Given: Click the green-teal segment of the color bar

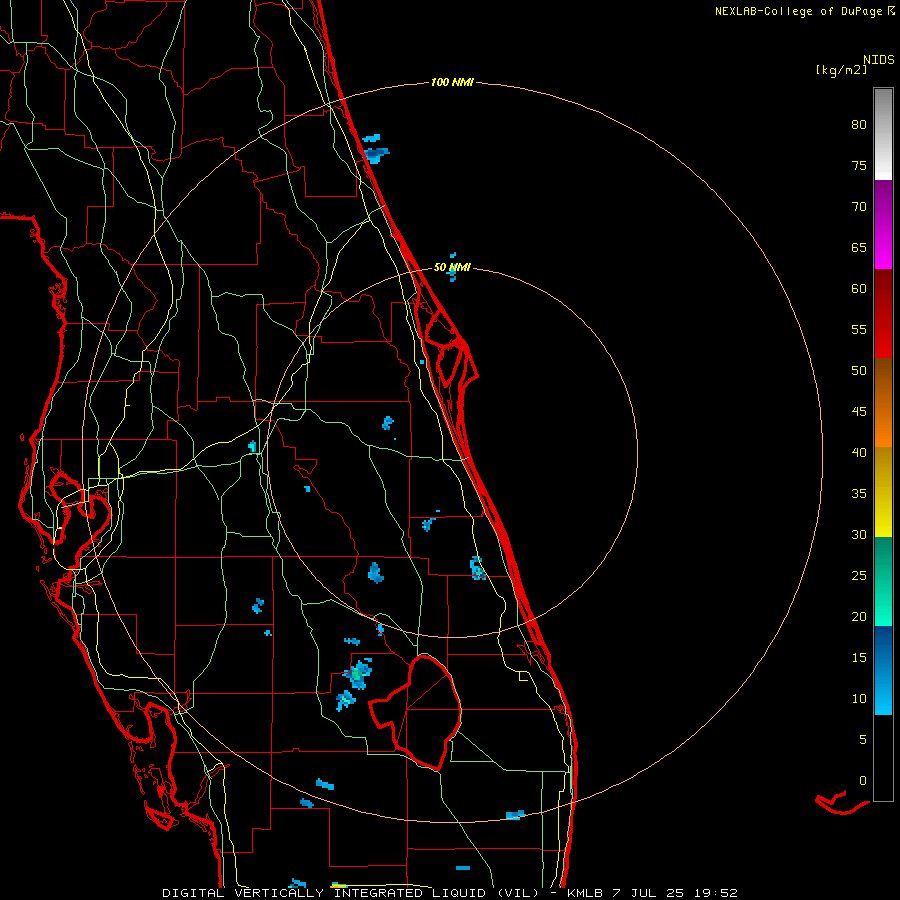Looking at the screenshot, I should (883, 581).
